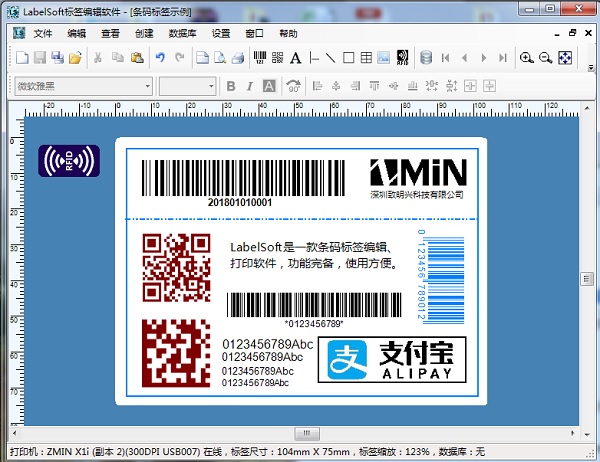Zoom out with magnifier minus icon
Image resolution: width=600 pixels, height=462 pixels.
pos(545,58)
